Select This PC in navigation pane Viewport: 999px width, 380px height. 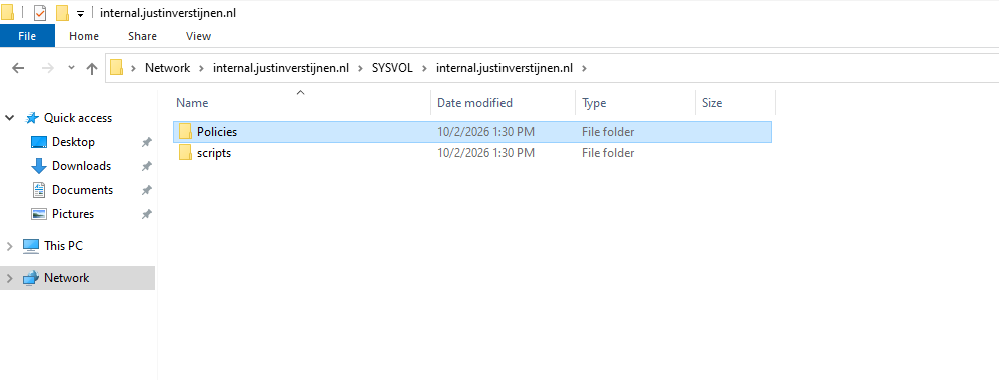(63, 245)
